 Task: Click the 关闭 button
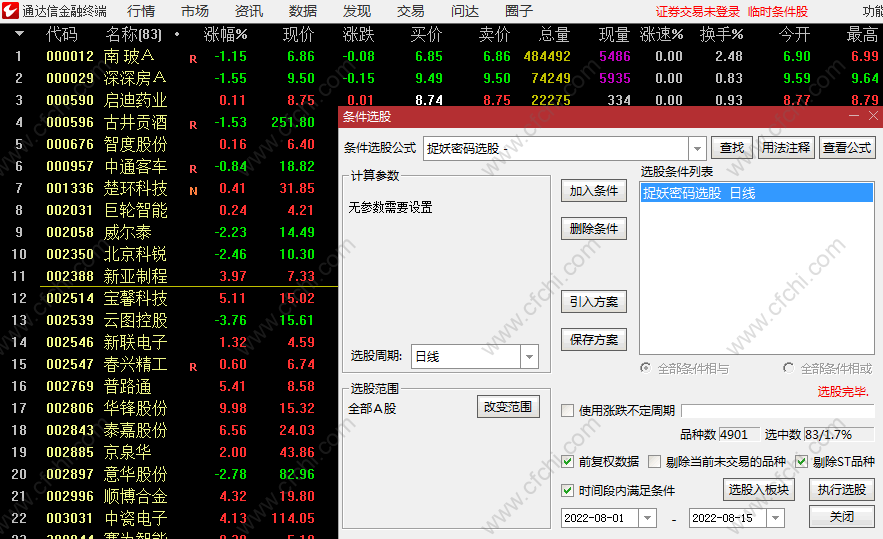[841, 516]
